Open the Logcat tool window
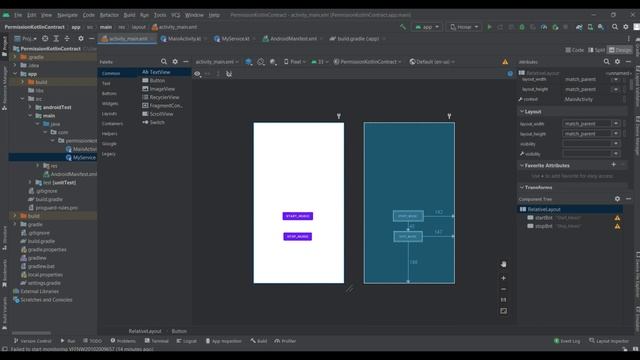Screen dimensions: 640x360 (x=187, y=341)
